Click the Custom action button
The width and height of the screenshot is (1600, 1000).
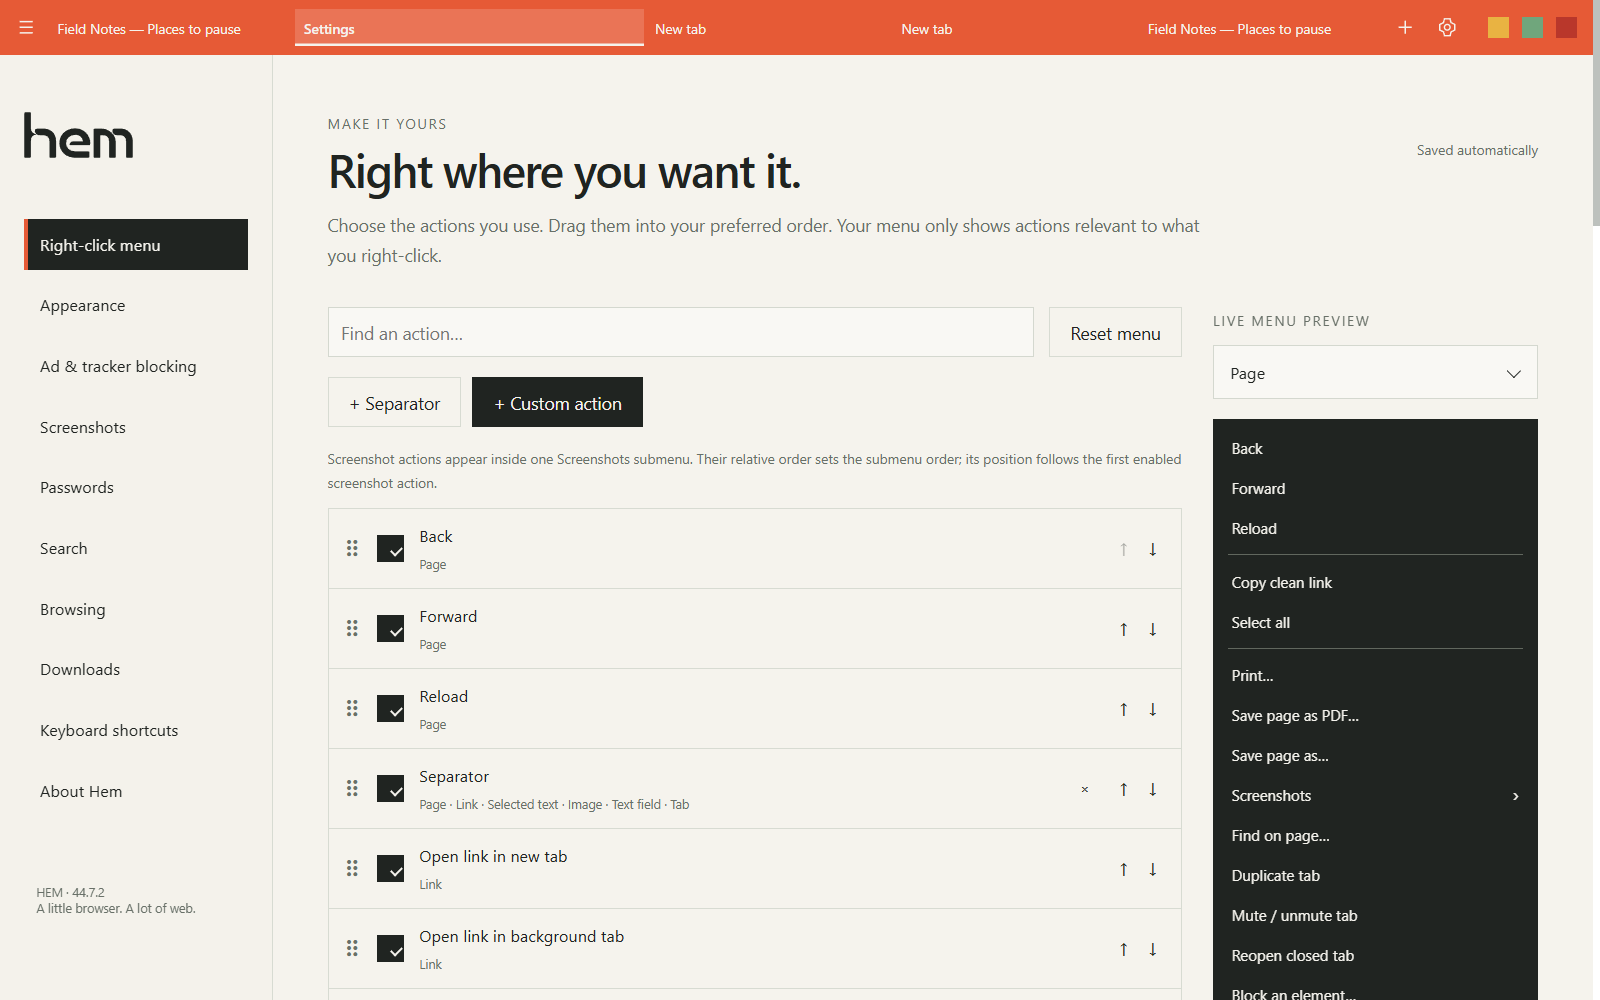[x=557, y=402]
